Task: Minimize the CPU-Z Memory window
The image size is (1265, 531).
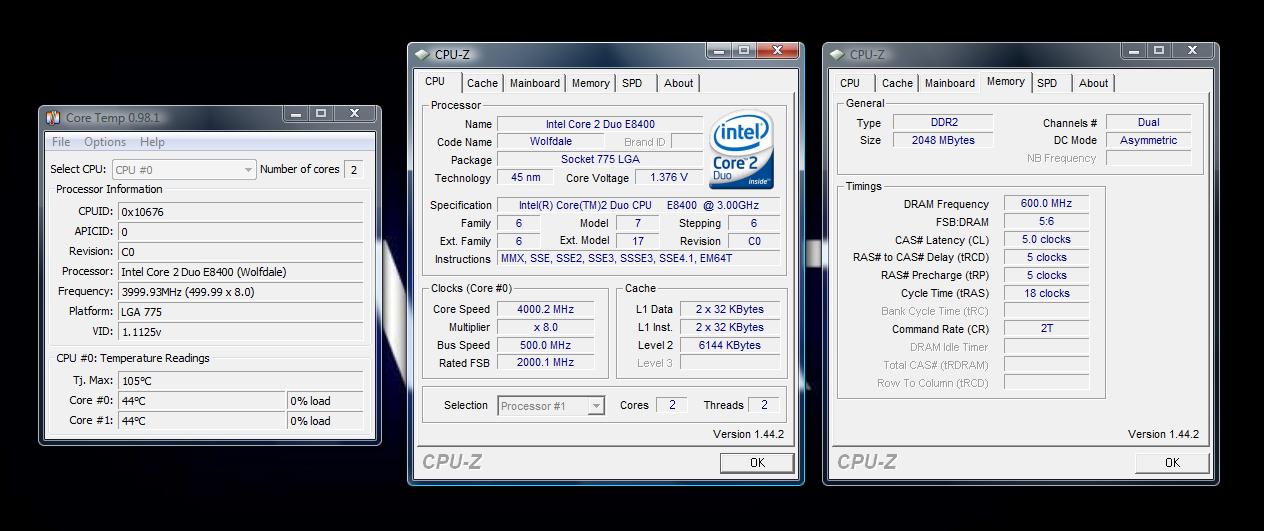Action: tap(1134, 51)
